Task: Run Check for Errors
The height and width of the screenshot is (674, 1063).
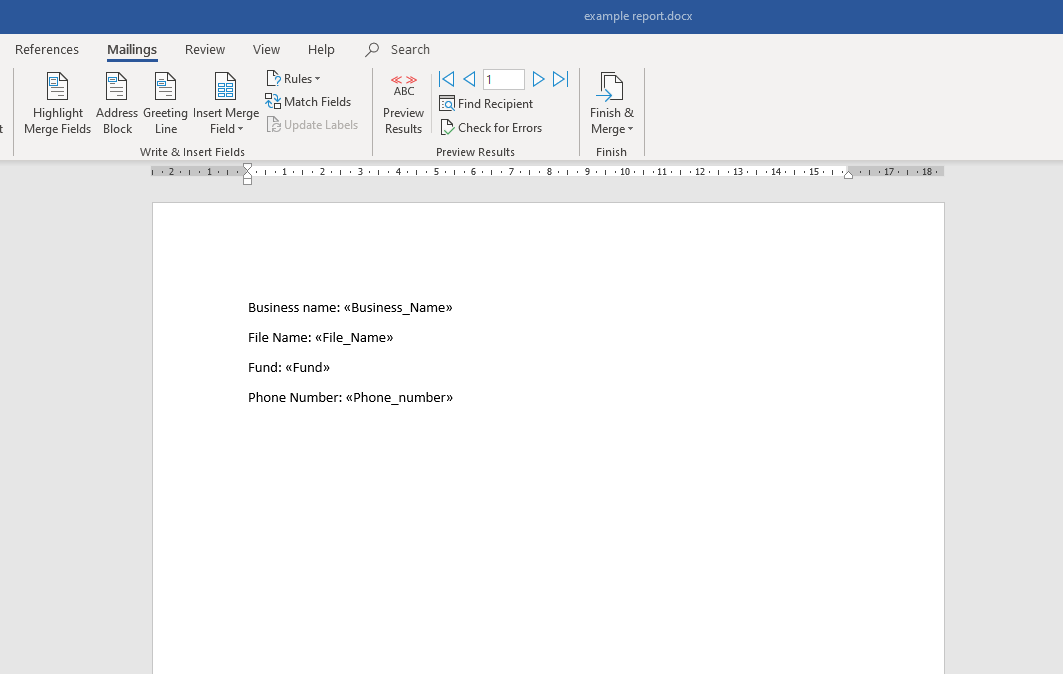Action: pyautogui.click(x=491, y=127)
